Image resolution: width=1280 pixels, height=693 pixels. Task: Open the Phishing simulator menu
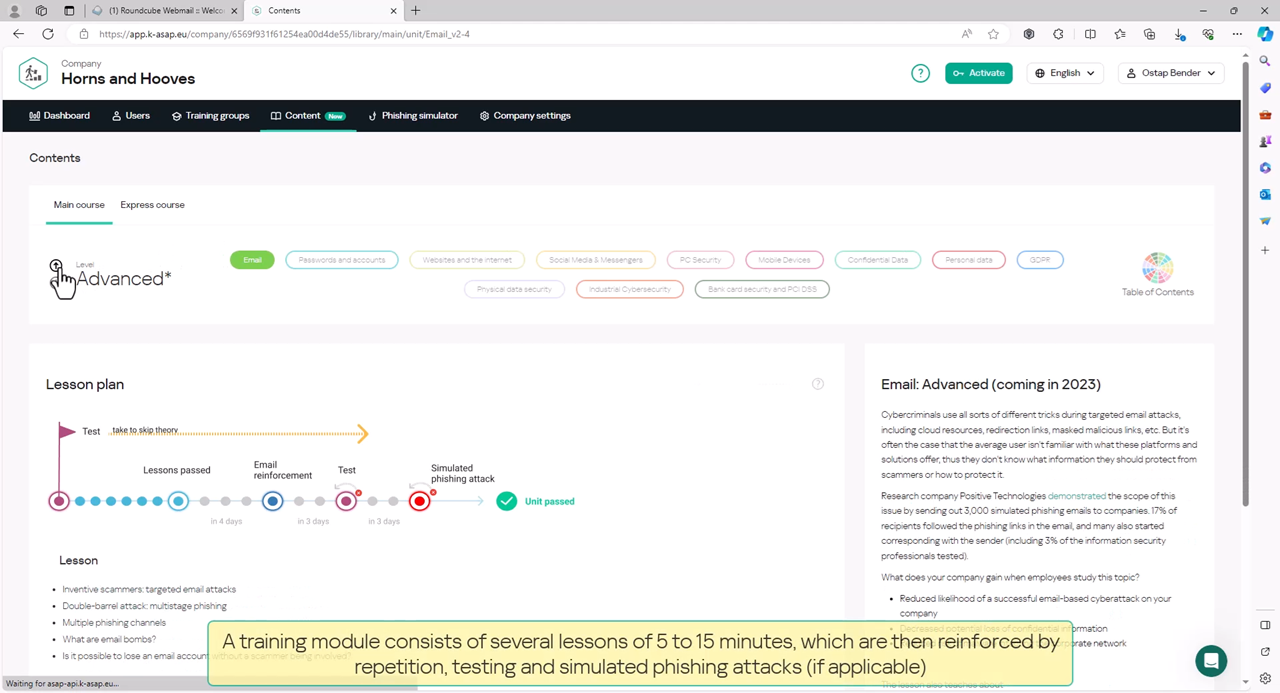(x=412, y=116)
